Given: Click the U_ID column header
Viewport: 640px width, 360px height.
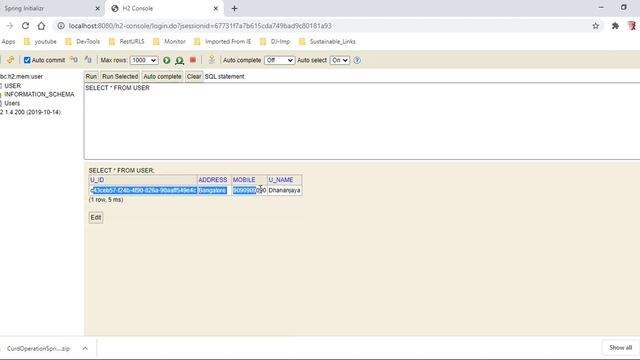Looking at the screenshot, I should coord(143,180).
